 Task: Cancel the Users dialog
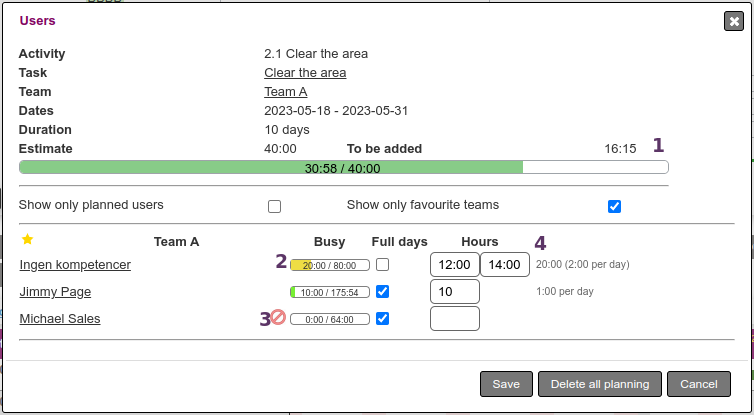(x=699, y=384)
